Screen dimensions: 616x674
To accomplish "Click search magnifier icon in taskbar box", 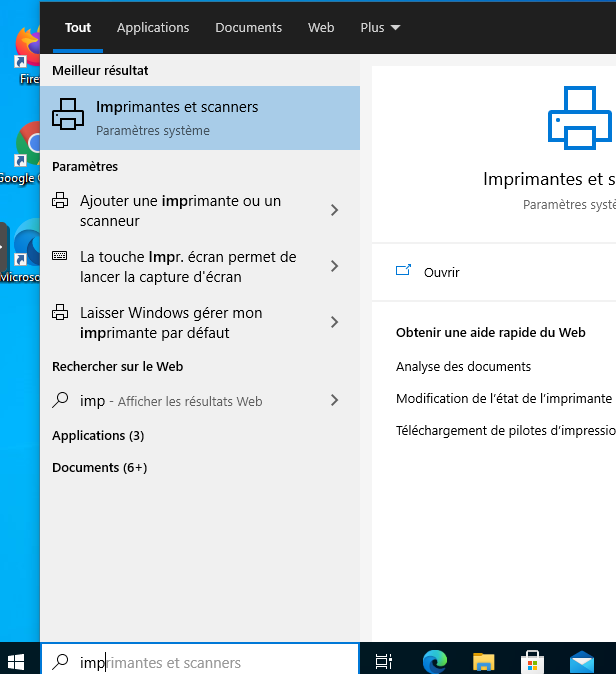I will (60, 662).
